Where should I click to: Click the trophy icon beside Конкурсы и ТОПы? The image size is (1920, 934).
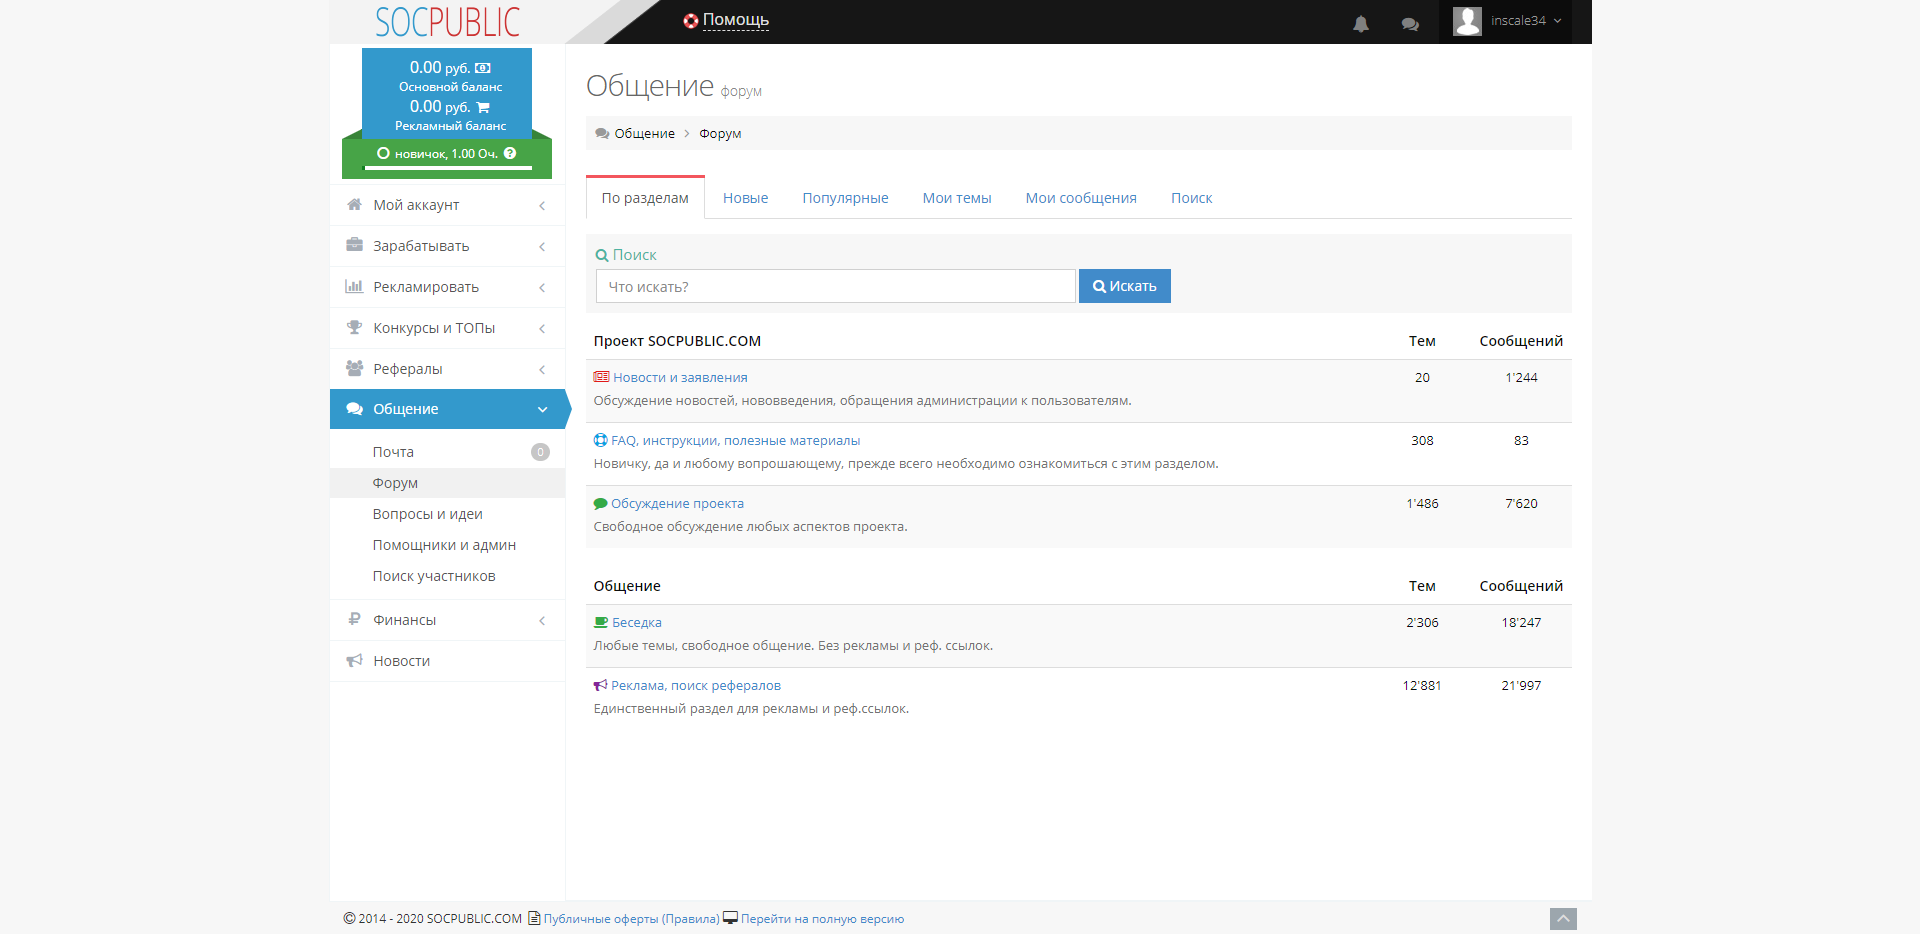(x=354, y=327)
